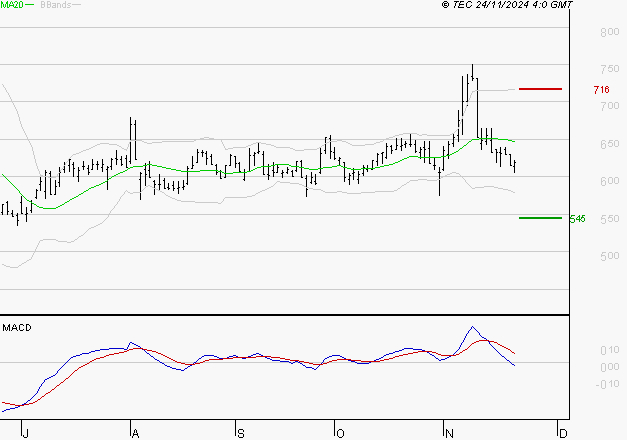Click the green 545 support value

[x=577, y=219]
